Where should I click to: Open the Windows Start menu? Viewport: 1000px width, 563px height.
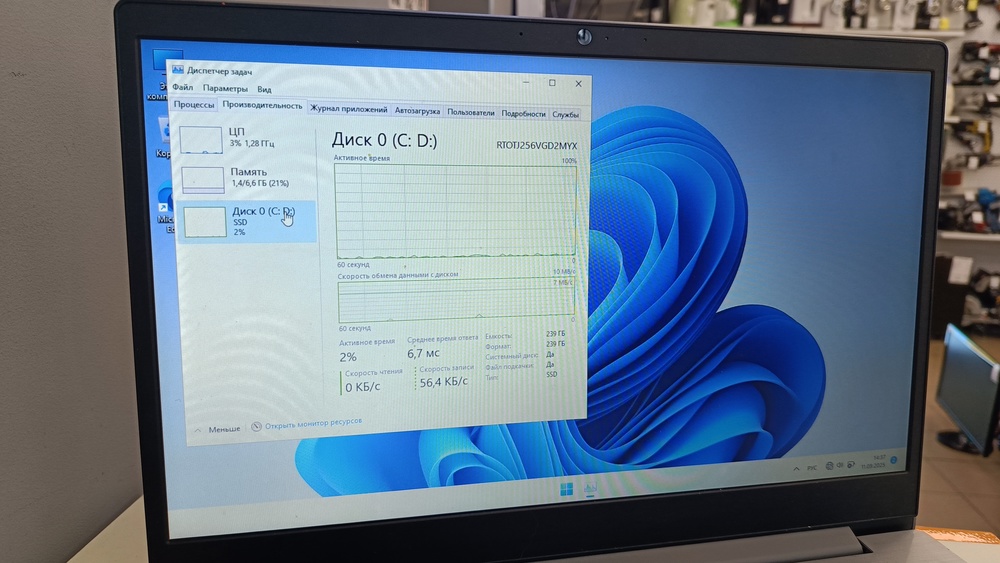(x=566, y=490)
